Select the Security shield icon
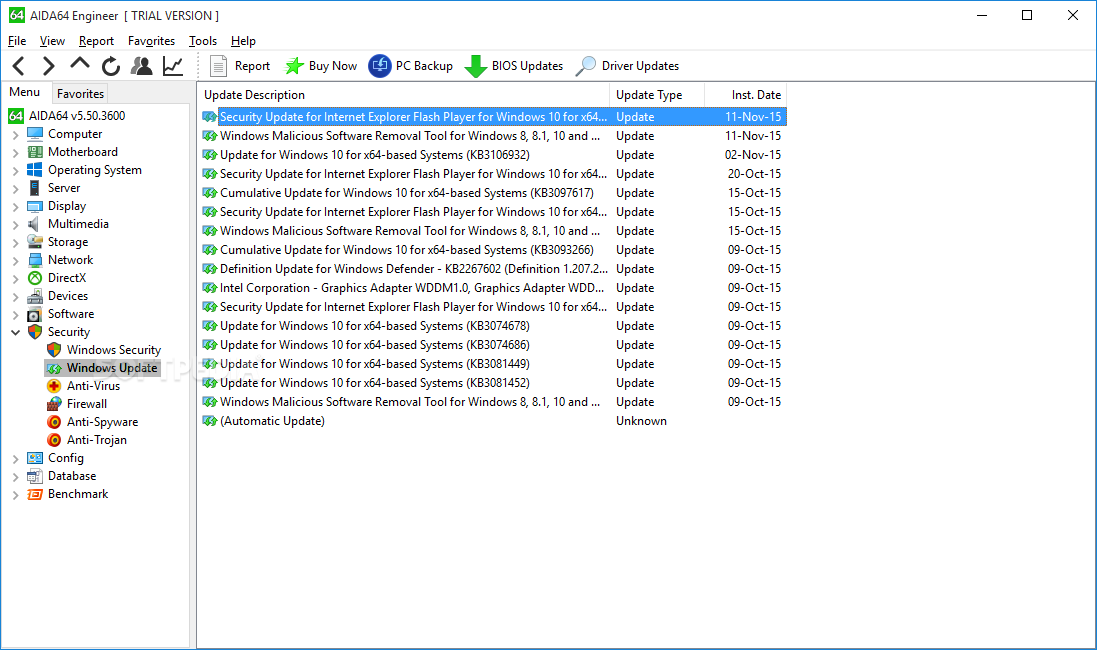The width and height of the screenshot is (1097, 650). click(34, 332)
